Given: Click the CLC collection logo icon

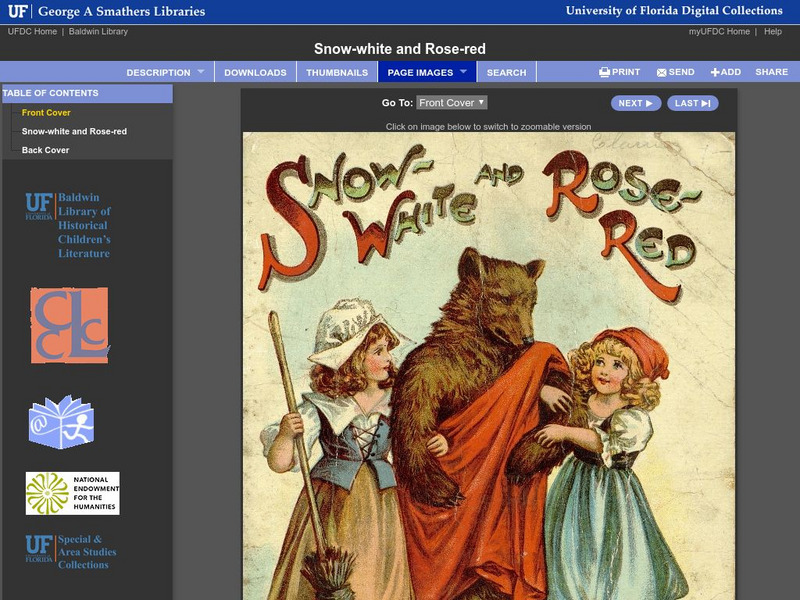Looking at the screenshot, I should (69, 325).
